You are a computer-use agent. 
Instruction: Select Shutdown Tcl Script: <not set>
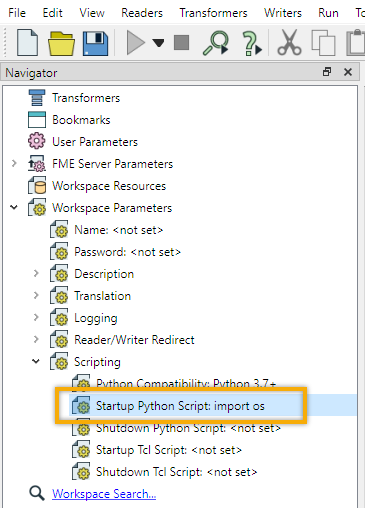(x=176, y=472)
